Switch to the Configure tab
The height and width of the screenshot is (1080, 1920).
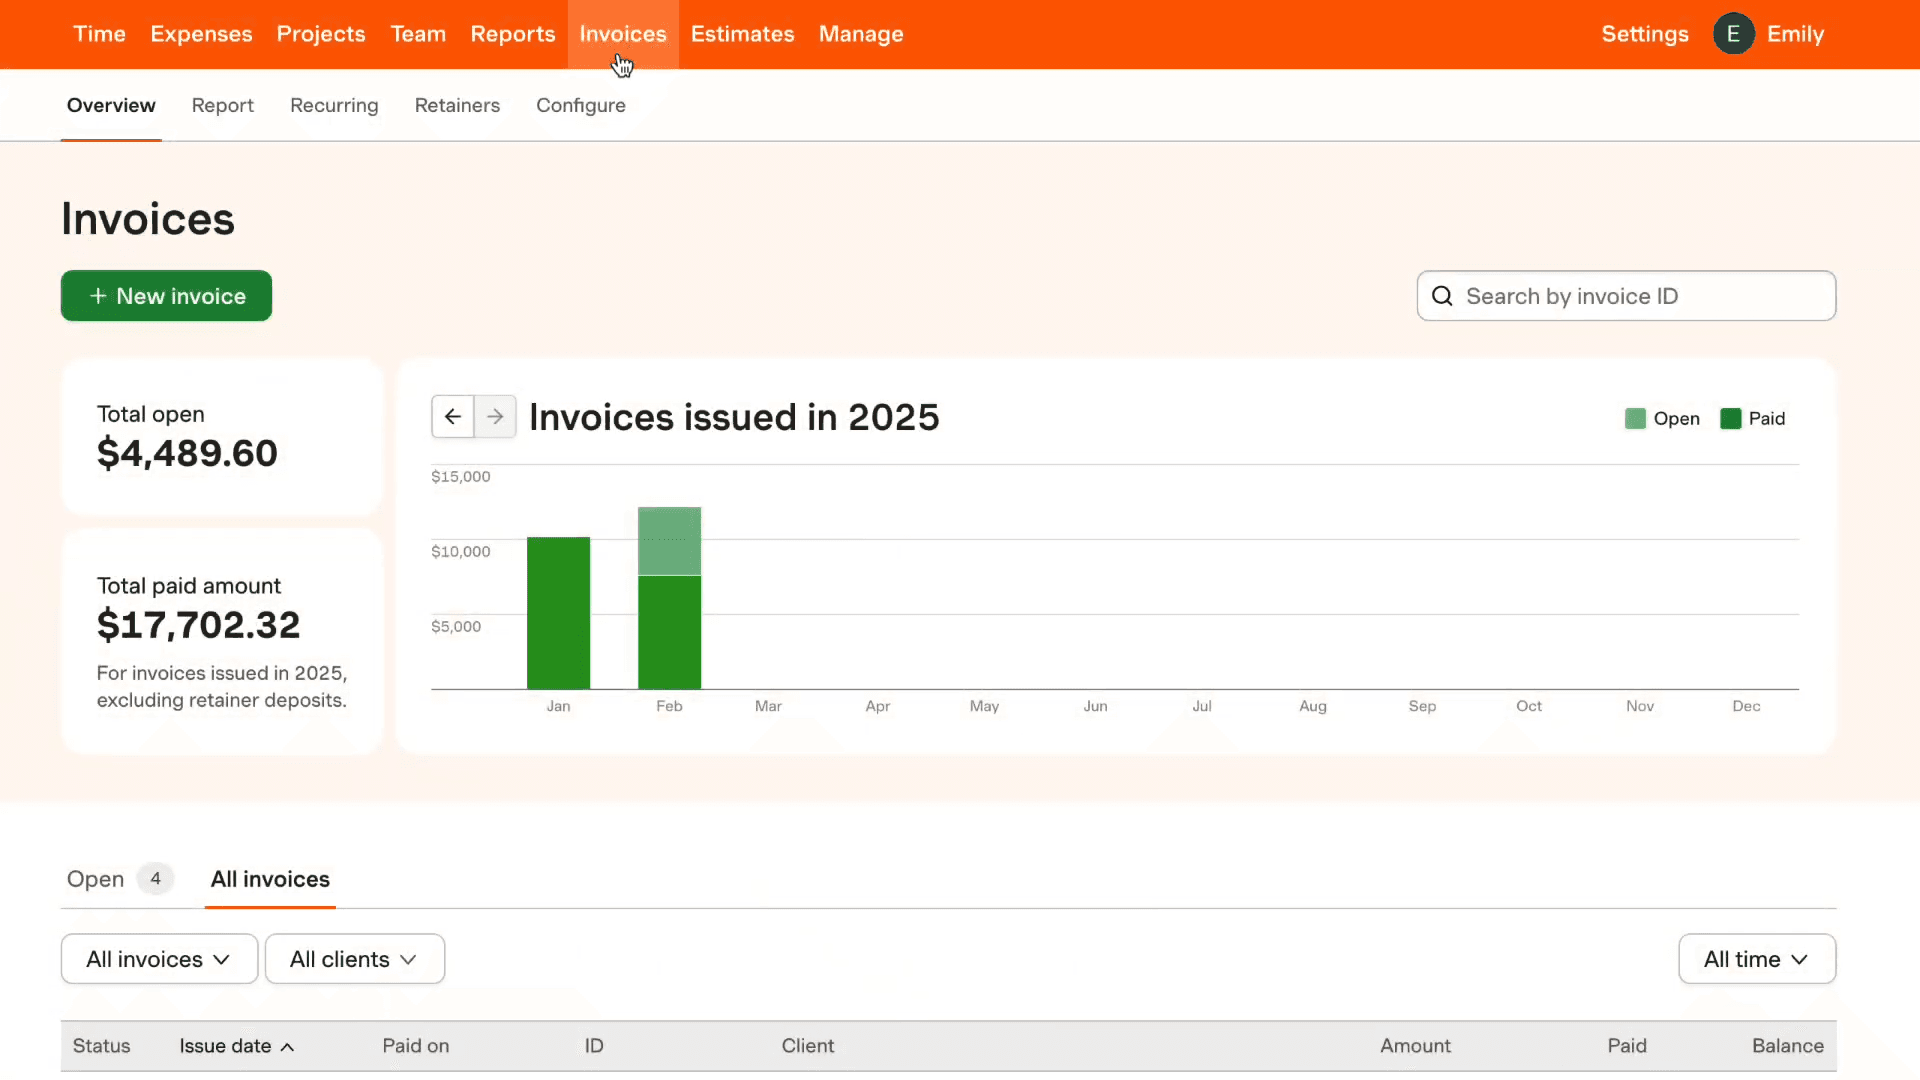tap(581, 105)
